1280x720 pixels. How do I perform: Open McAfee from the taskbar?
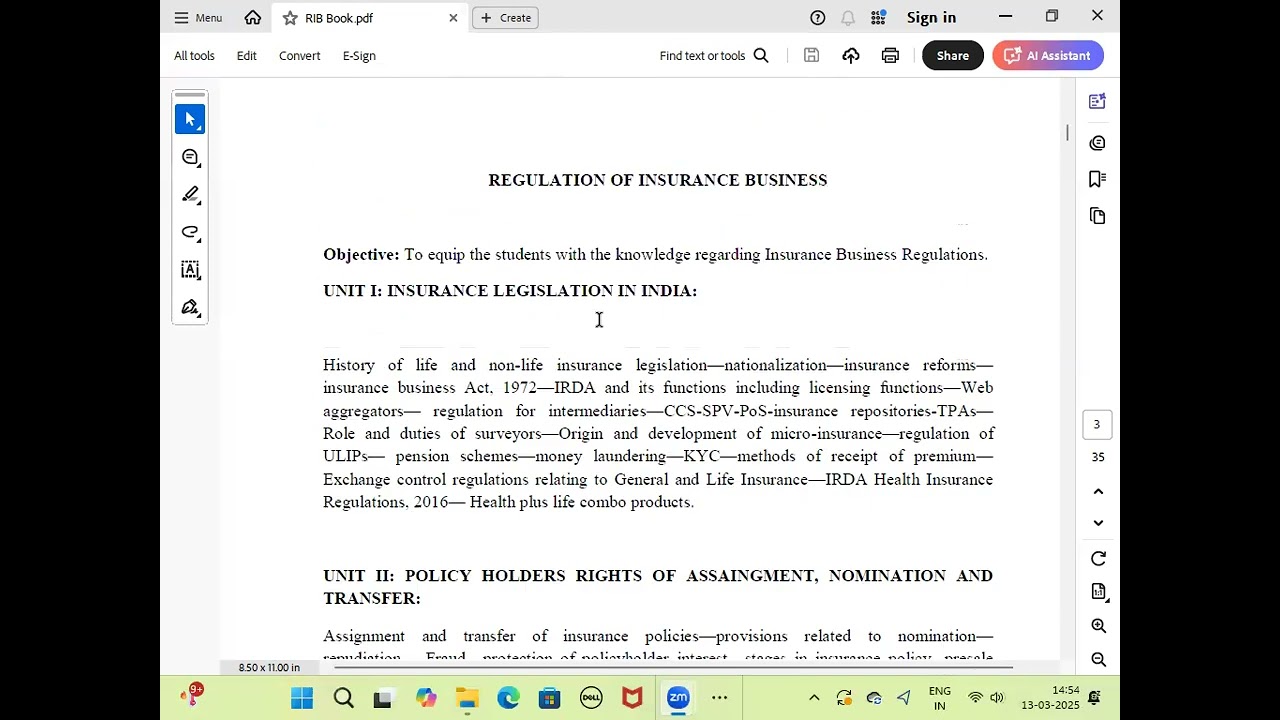tap(632, 698)
